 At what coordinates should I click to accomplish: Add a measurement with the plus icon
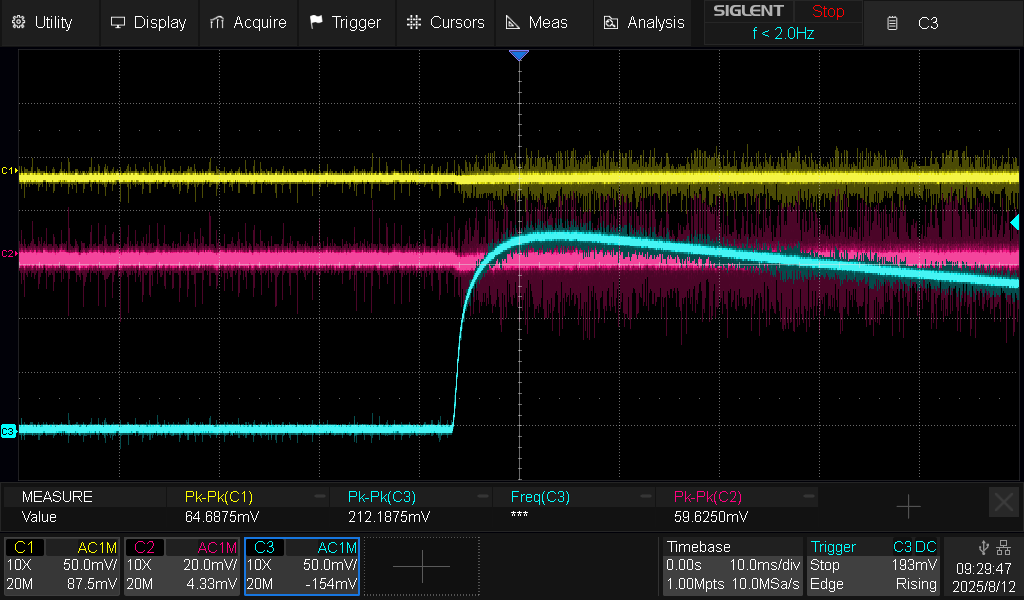(x=908, y=507)
